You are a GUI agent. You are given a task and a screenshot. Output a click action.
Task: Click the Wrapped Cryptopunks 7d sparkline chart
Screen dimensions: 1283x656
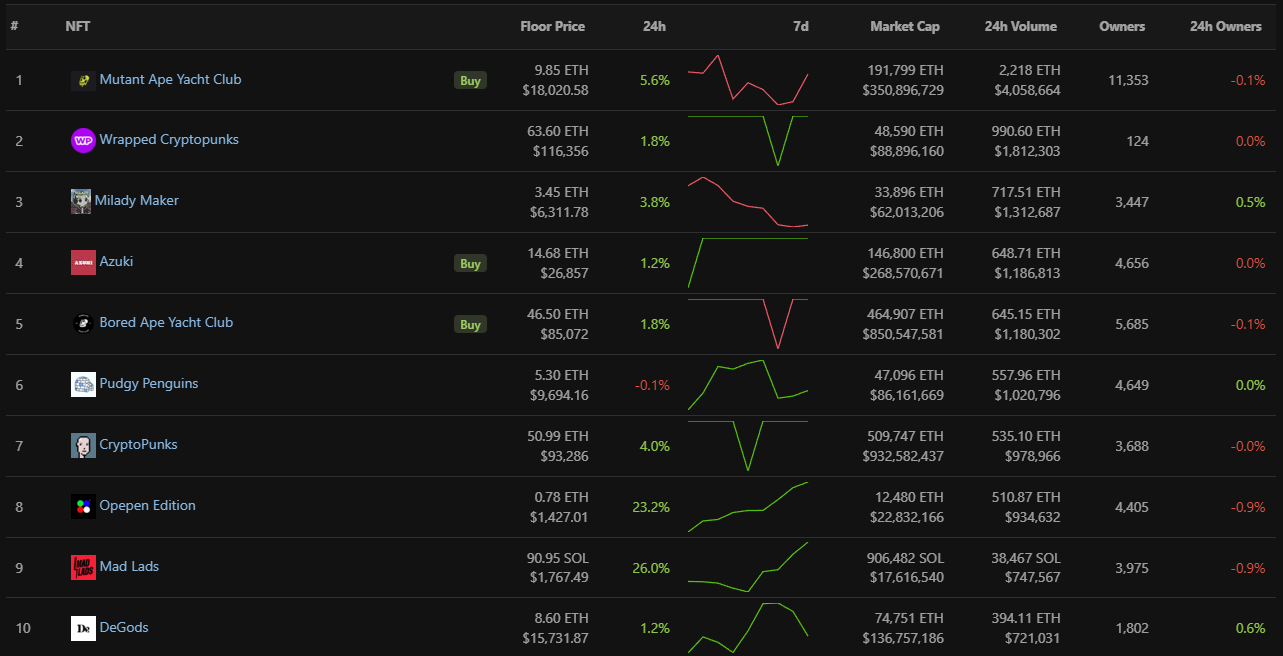click(x=748, y=141)
